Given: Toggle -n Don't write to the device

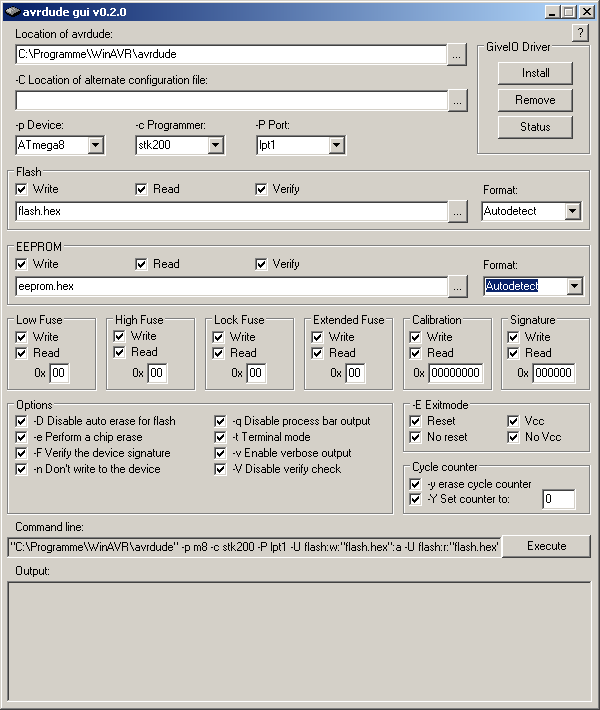Looking at the screenshot, I should click(21, 469).
